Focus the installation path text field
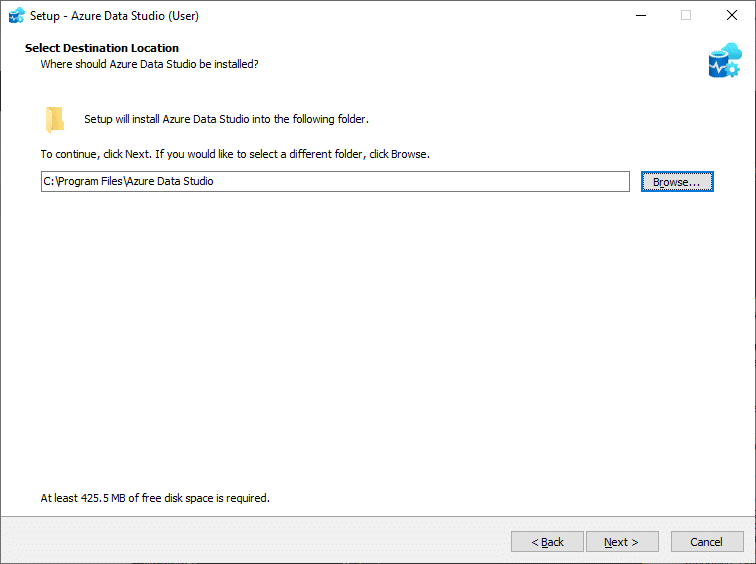Screen dimensions: 756x564 click(x=335, y=182)
